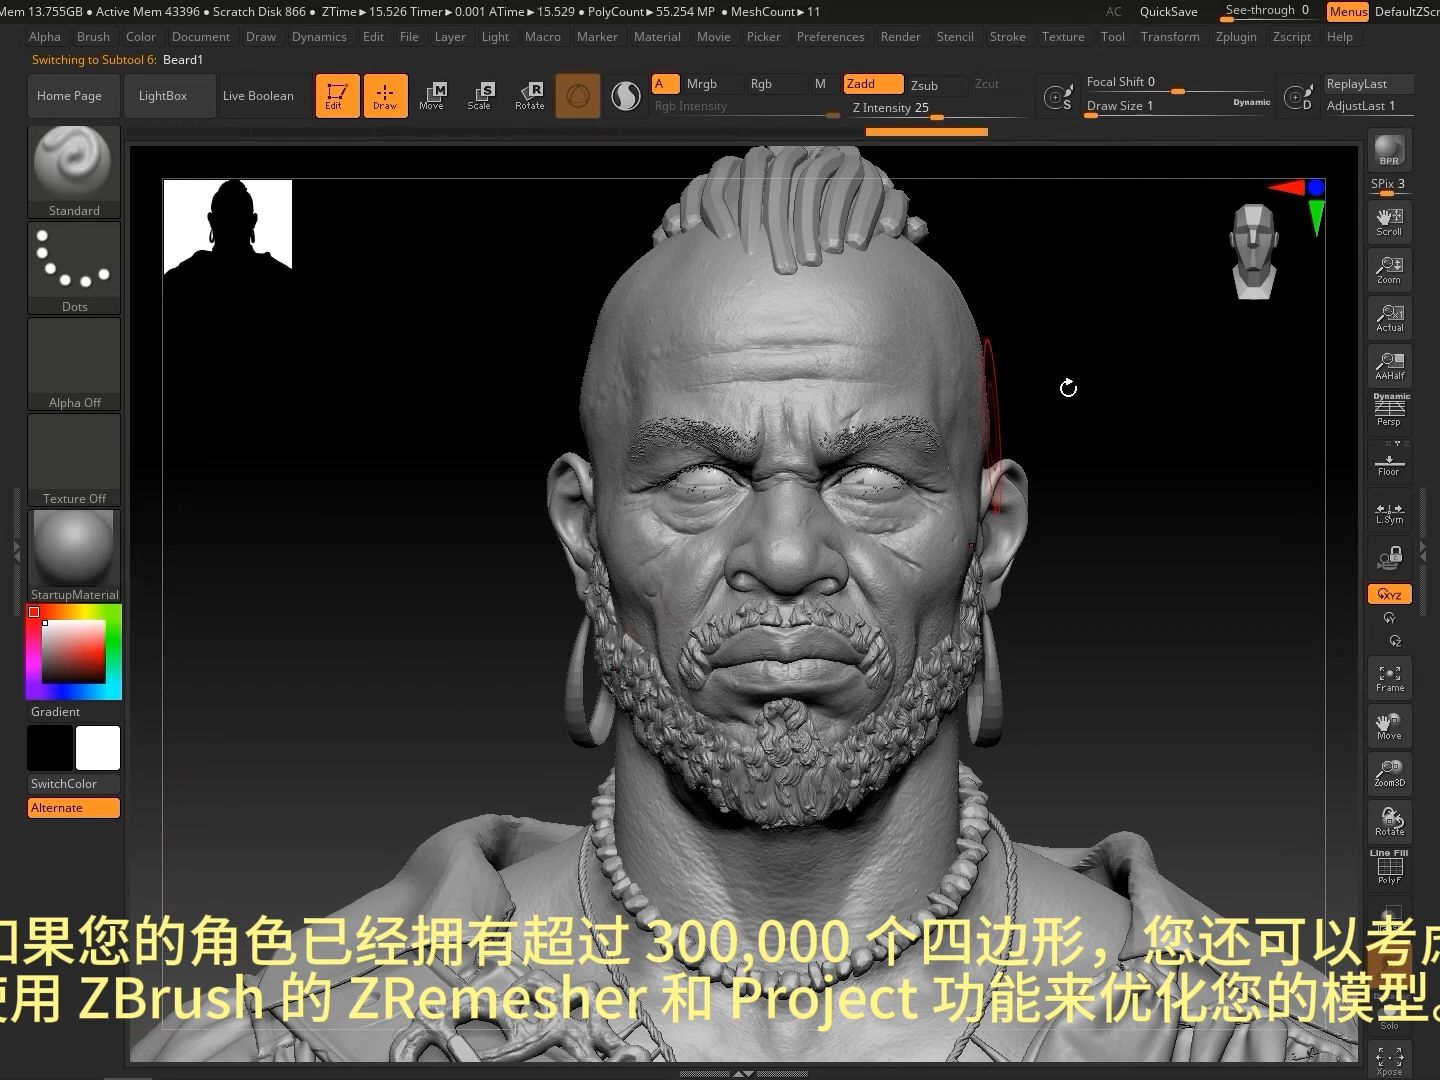This screenshot has width=1440, height=1080.
Task: Expand the left tray divider arrow
Action: click(x=16, y=549)
